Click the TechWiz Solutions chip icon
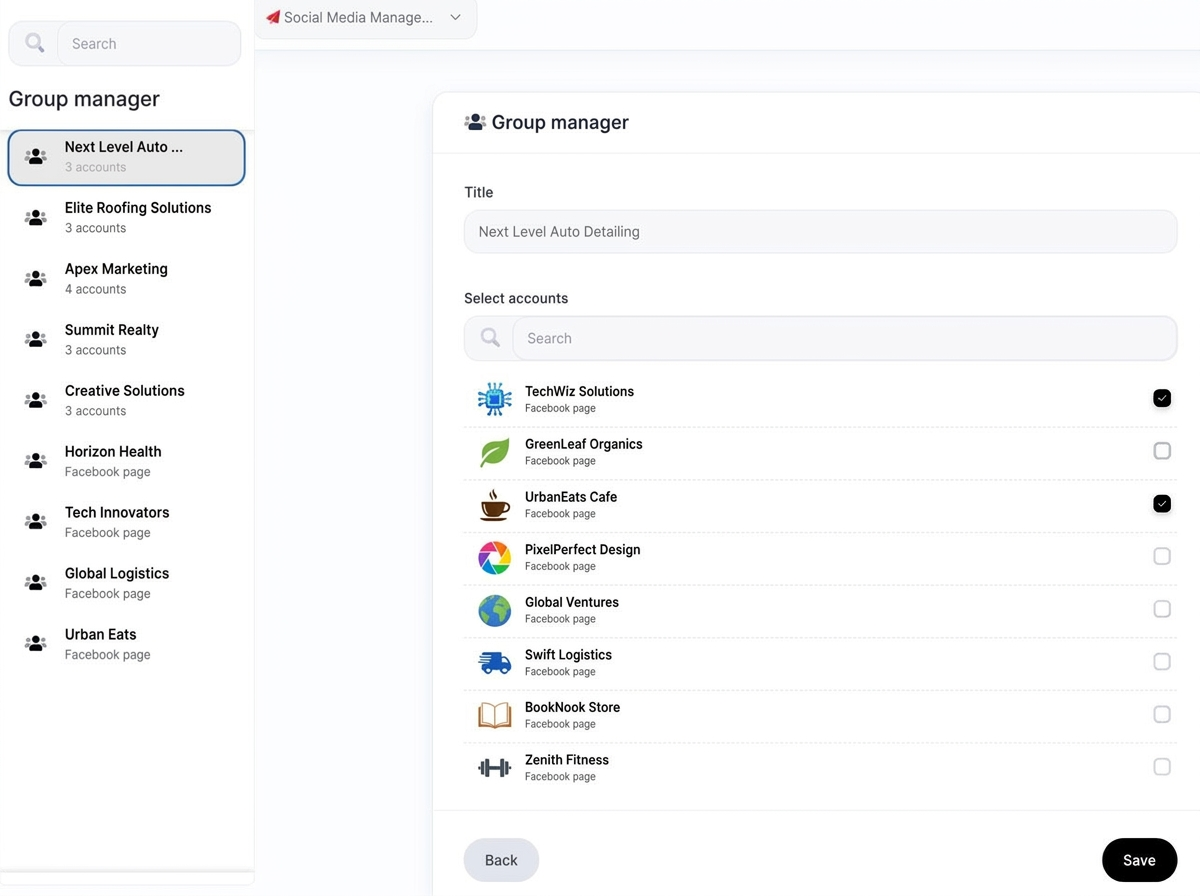1200x896 pixels. click(495, 399)
